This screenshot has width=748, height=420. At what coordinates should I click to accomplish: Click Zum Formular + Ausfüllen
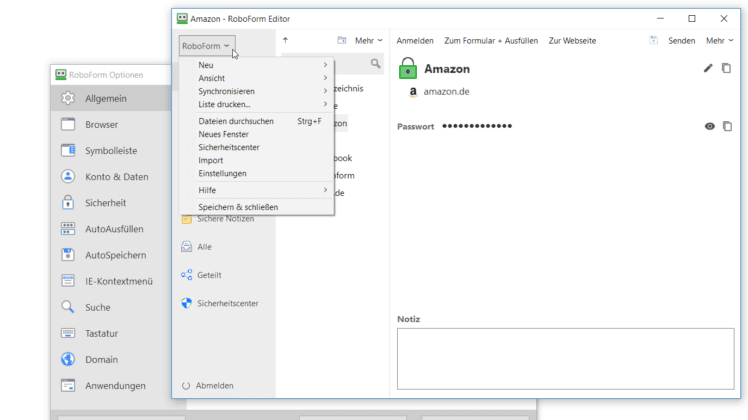(491, 41)
